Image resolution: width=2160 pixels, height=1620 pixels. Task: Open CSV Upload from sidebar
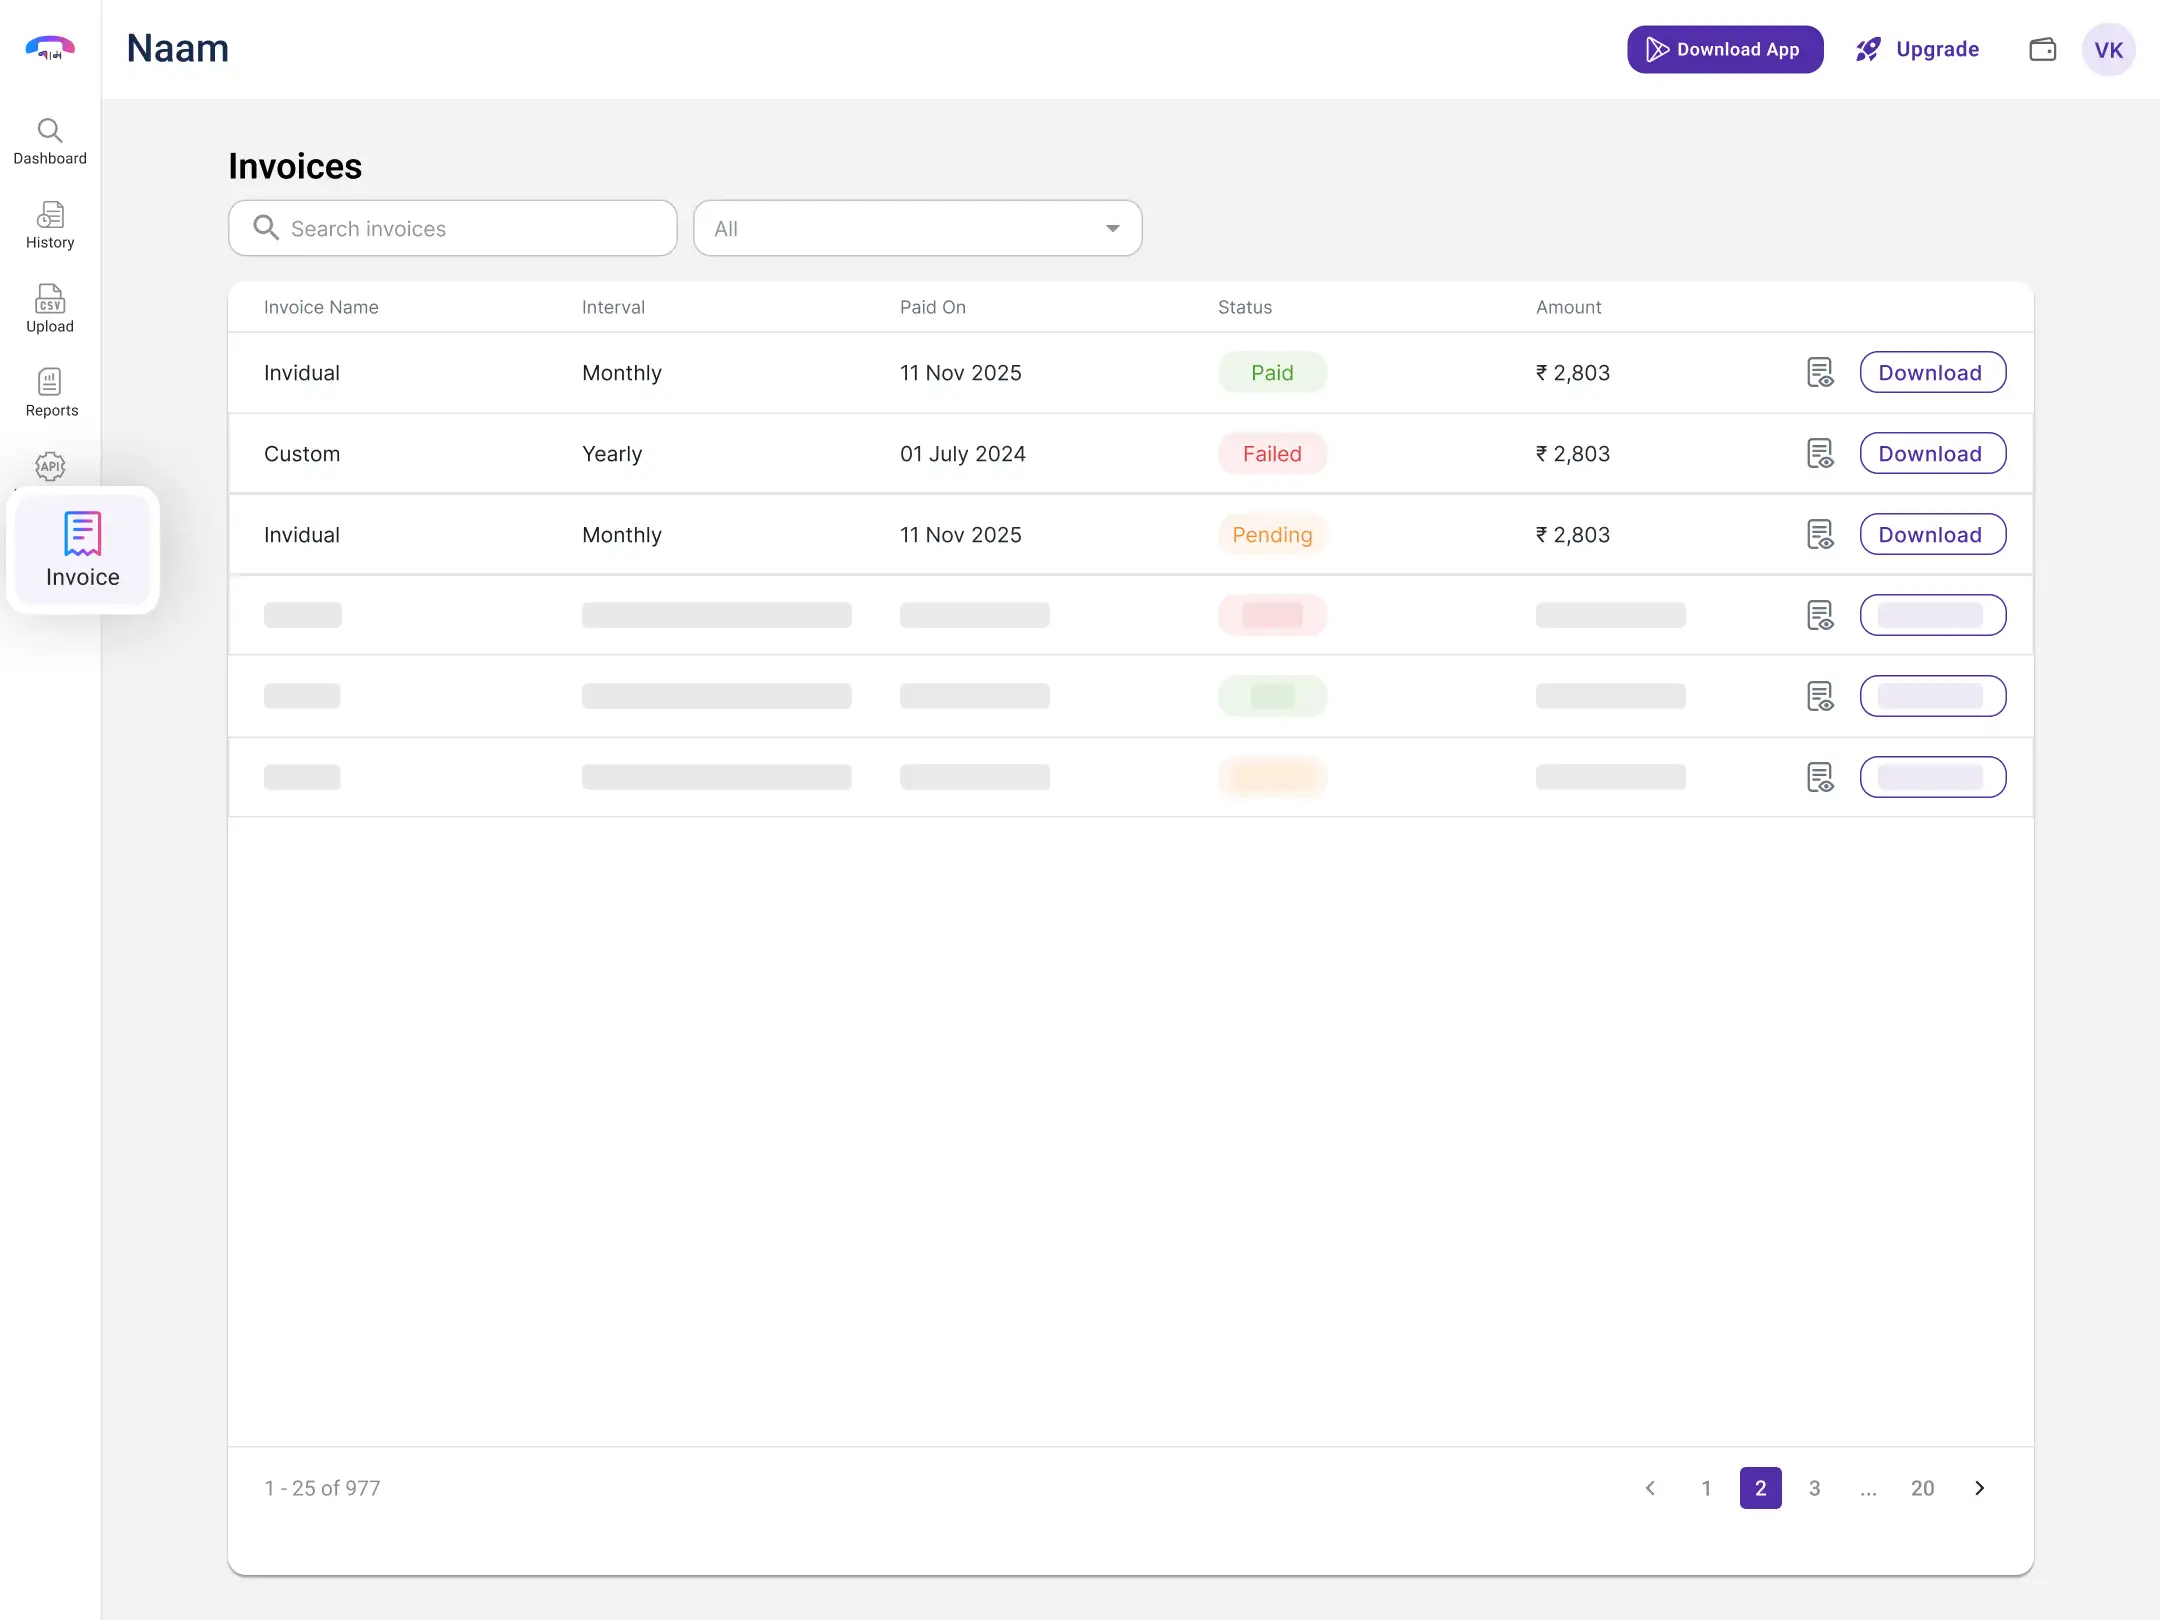pyautogui.click(x=50, y=308)
